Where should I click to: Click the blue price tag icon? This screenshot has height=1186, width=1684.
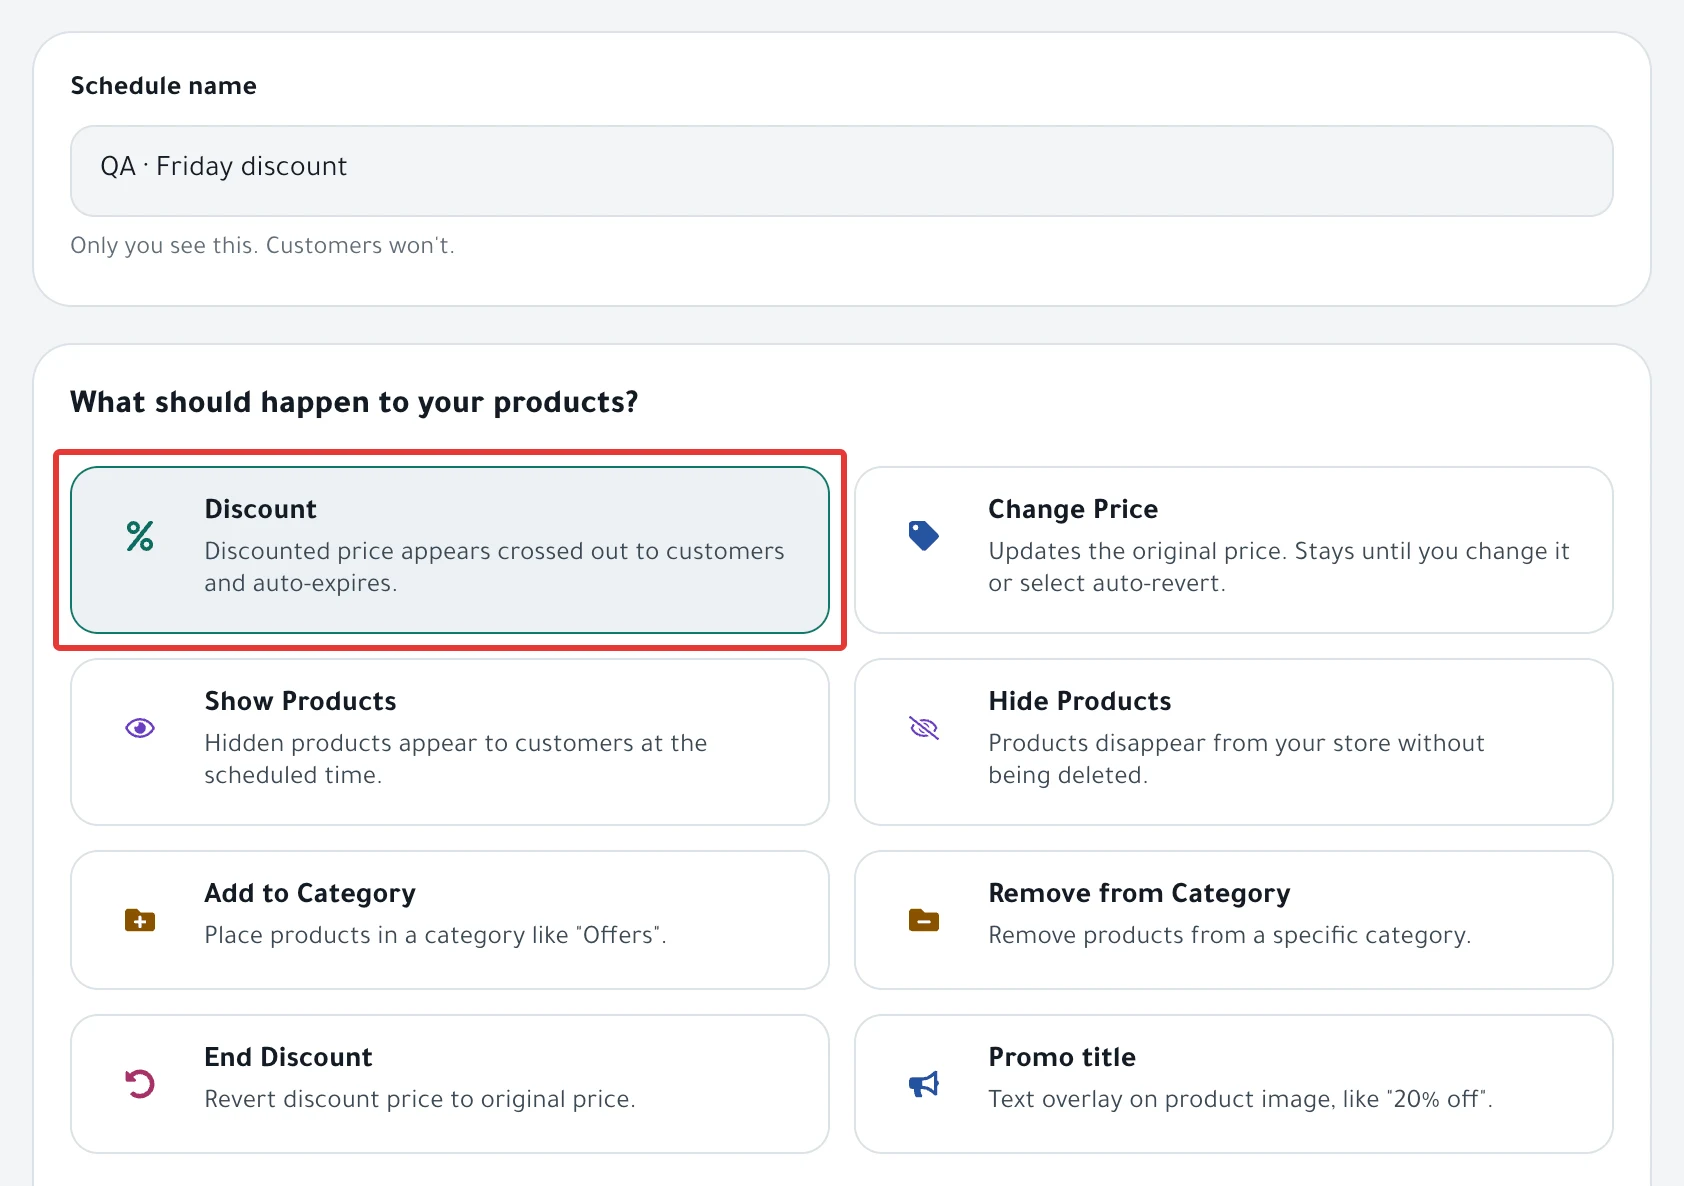click(x=923, y=536)
